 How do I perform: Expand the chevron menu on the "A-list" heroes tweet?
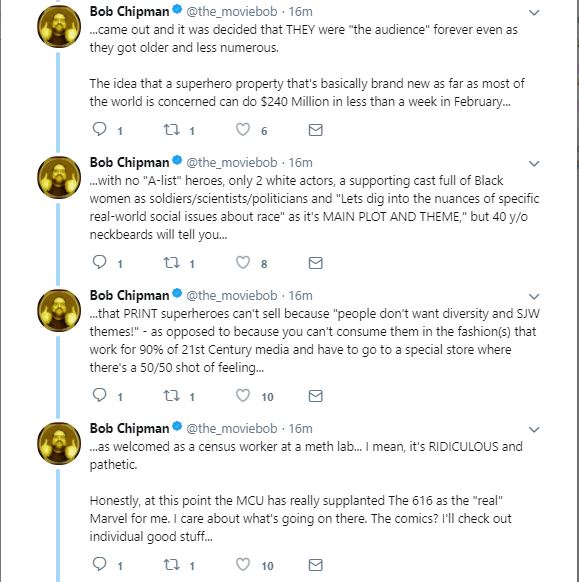(534, 164)
